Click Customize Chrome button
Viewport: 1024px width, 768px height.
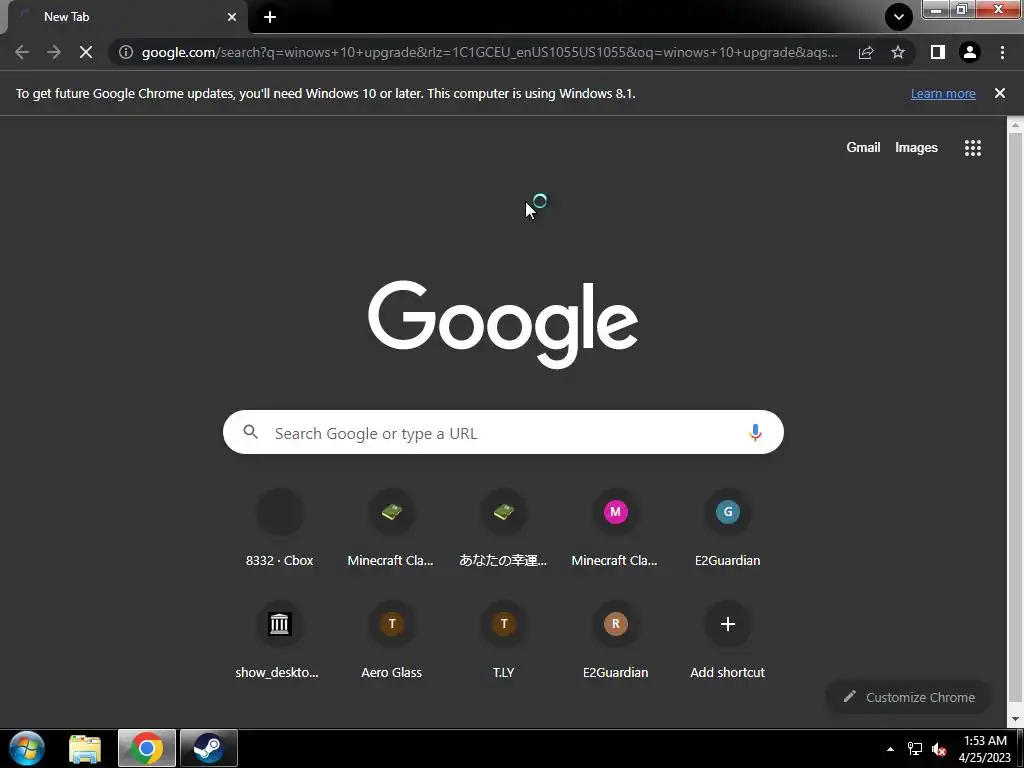point(908,697)
